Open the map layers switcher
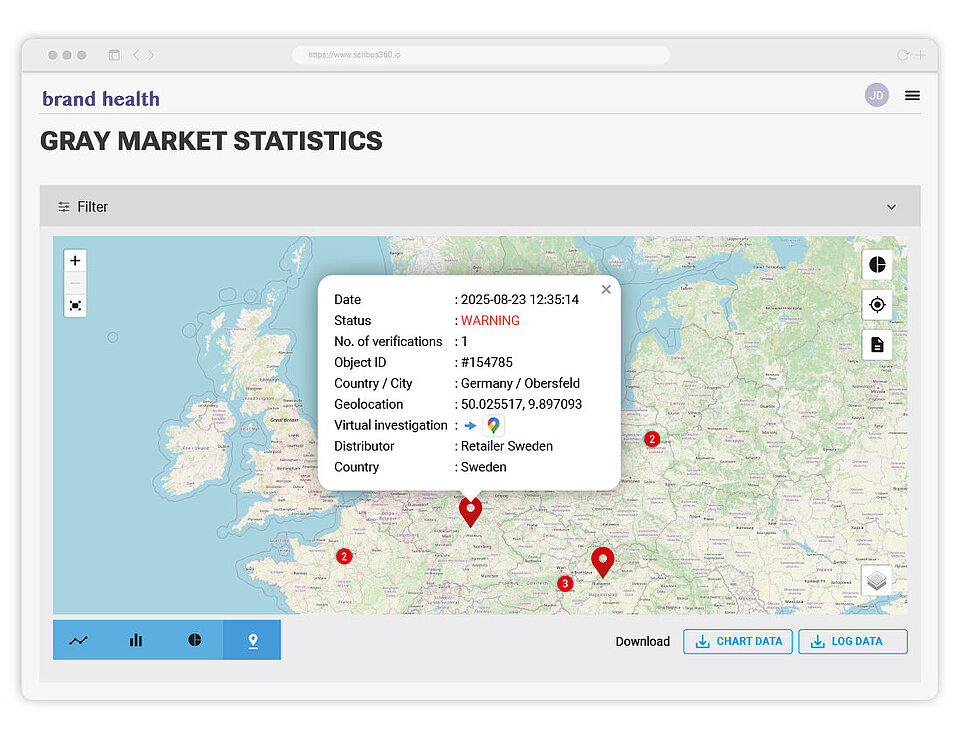 876,580
